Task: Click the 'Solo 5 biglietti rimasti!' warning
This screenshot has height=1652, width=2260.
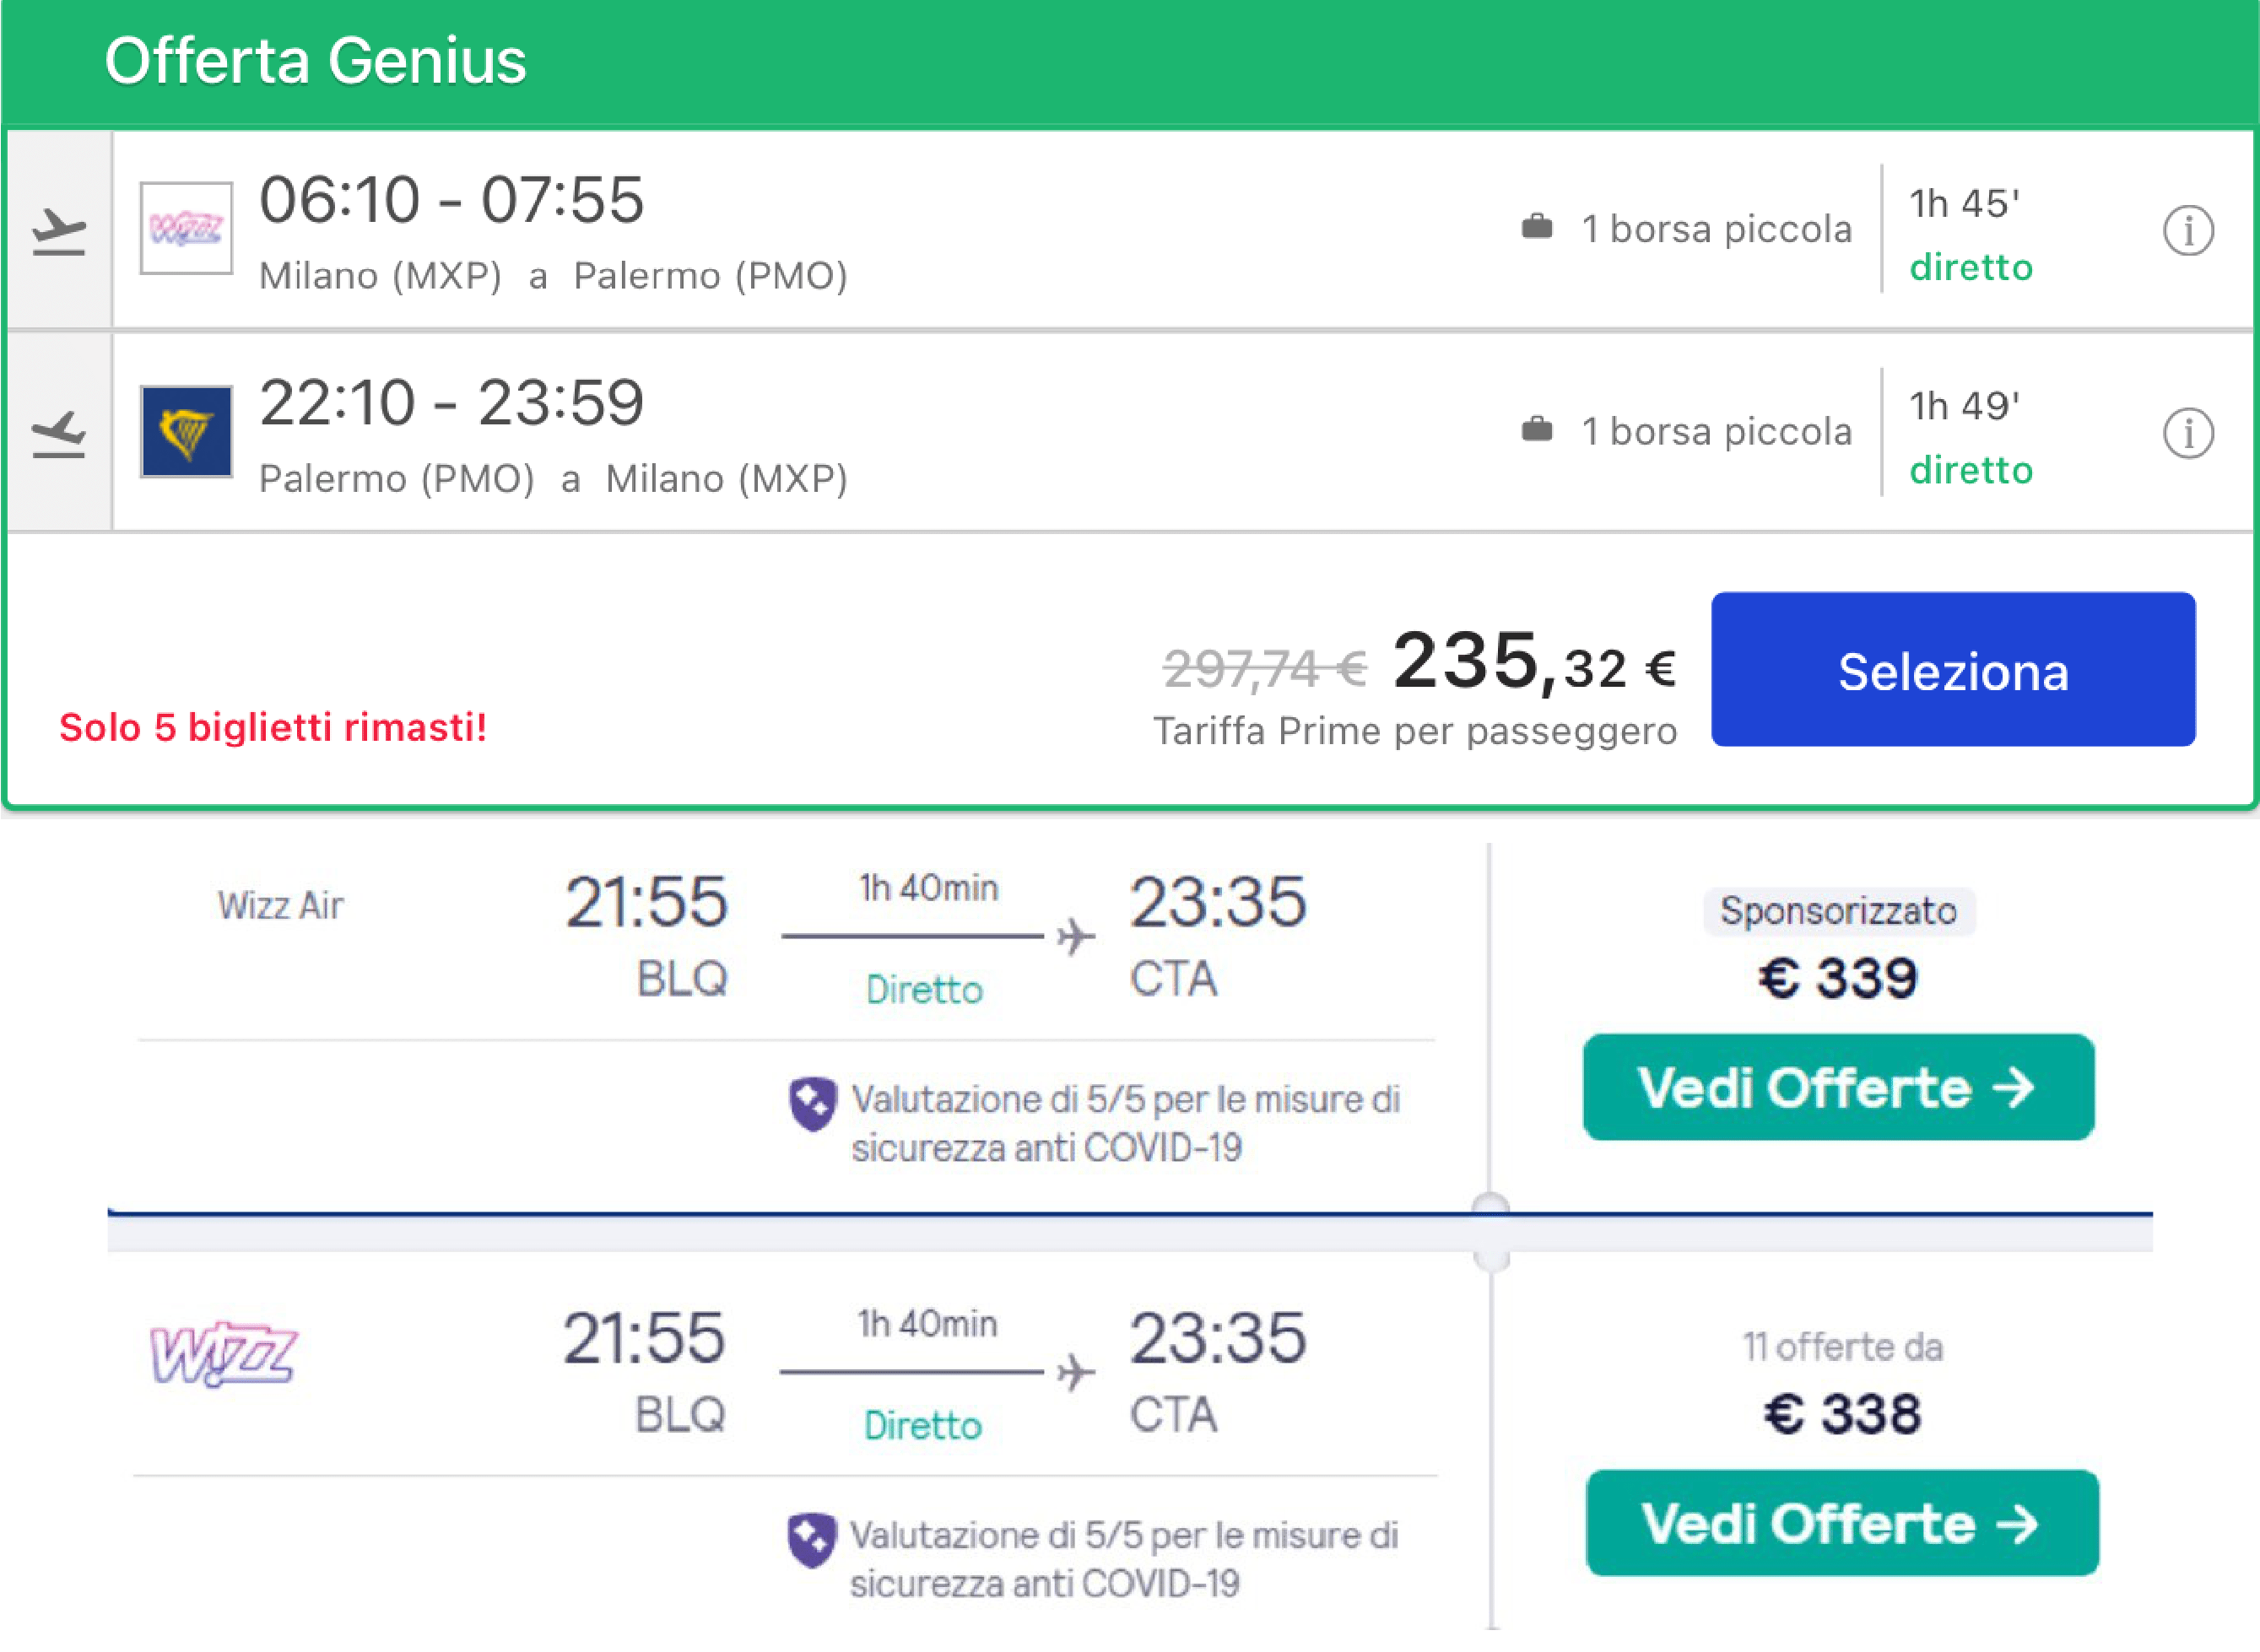Action: tap(273, 727)
